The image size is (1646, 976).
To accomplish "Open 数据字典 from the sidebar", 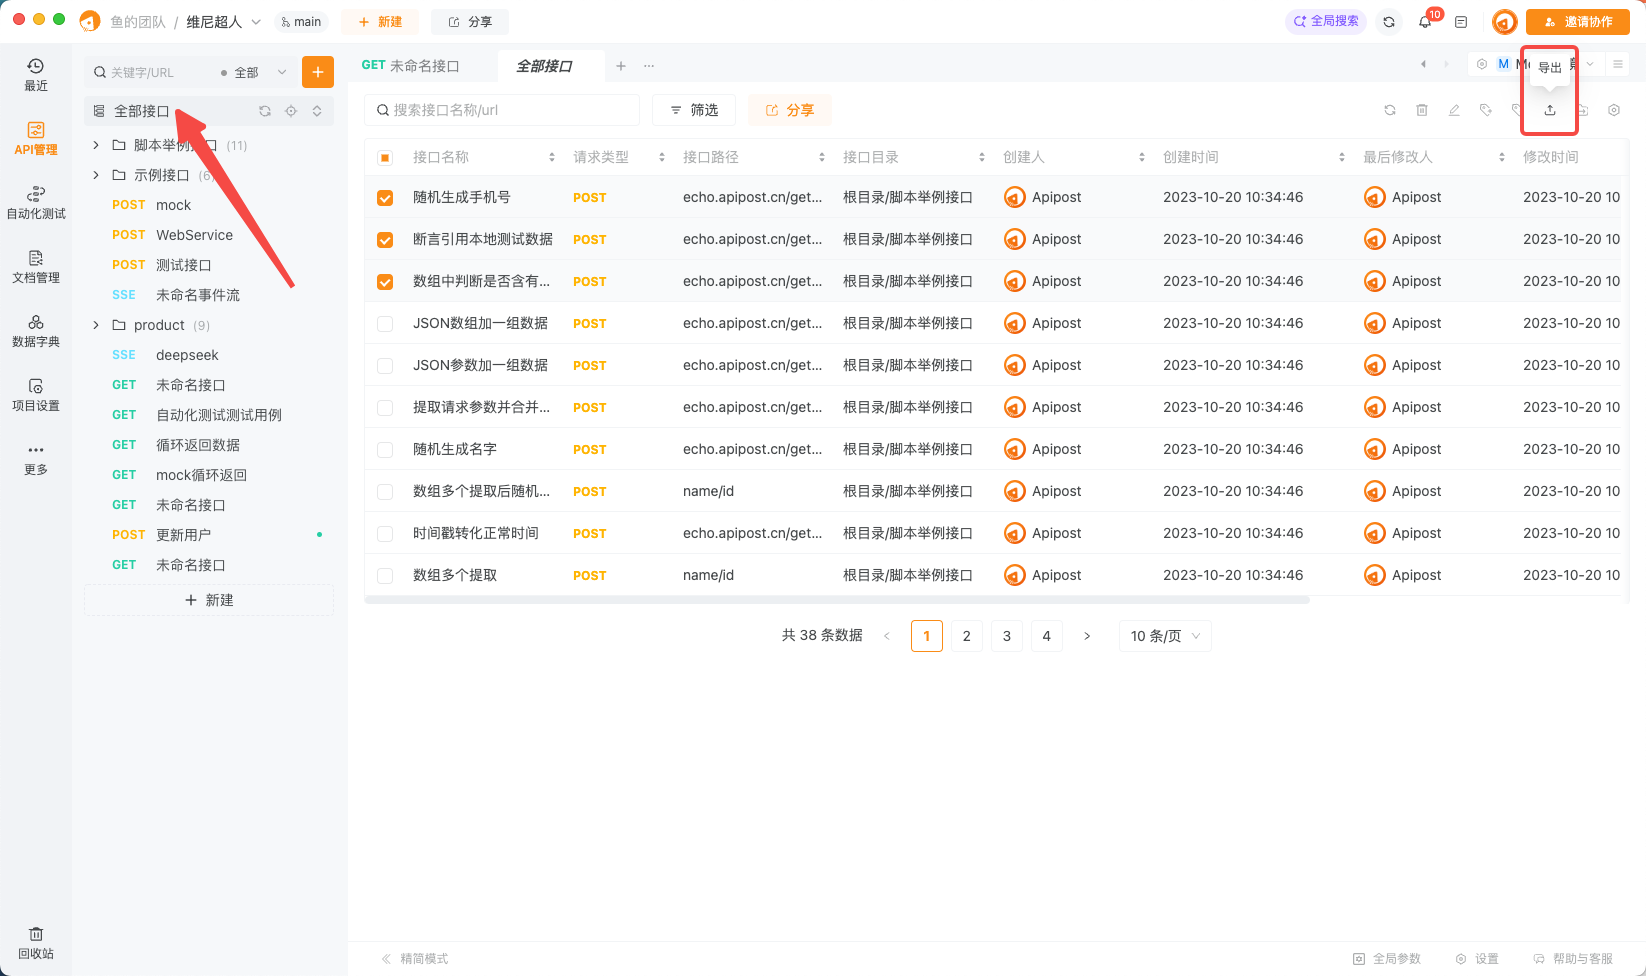I will tap(35, 330).
